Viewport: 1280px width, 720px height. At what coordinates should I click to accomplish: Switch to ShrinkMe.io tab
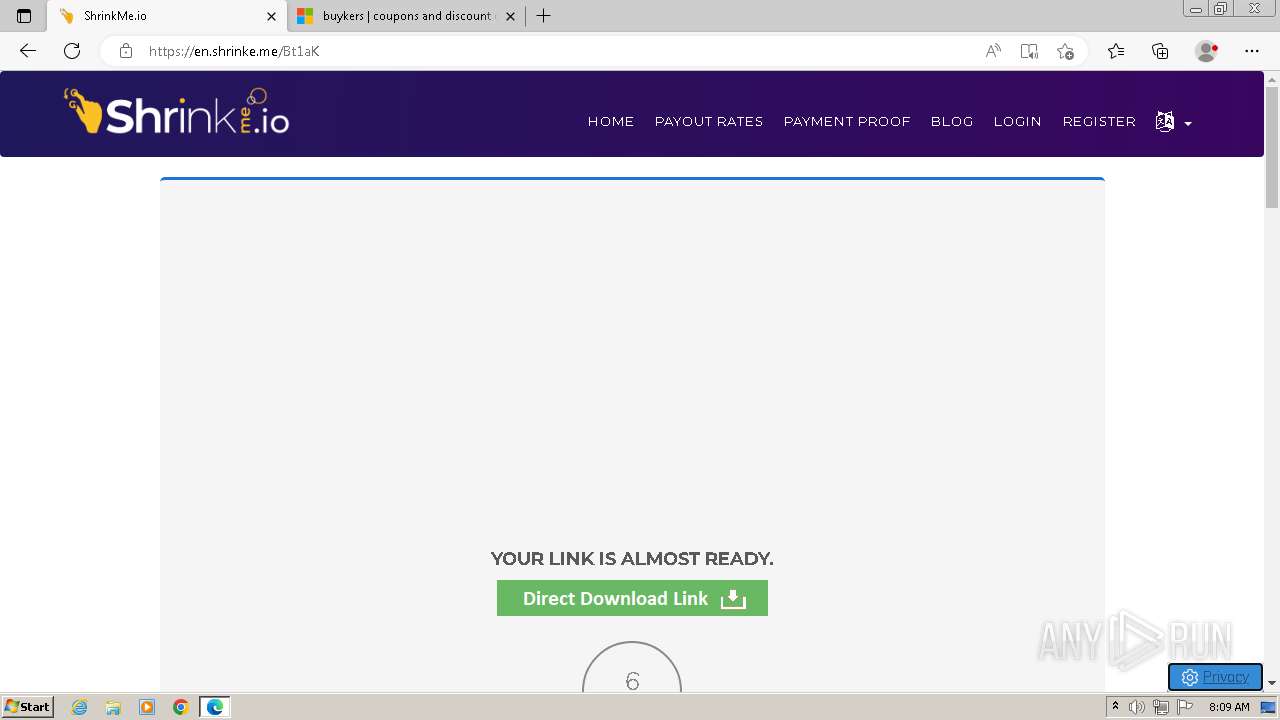166,16
